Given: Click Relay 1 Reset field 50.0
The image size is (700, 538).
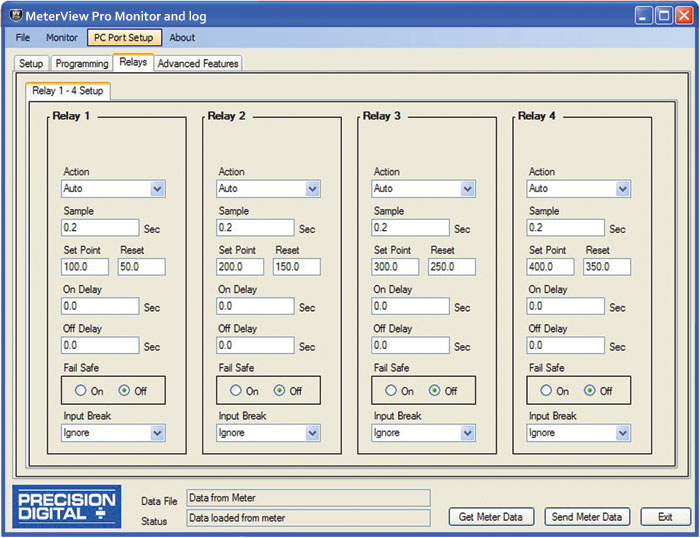Looking at the screenshot, I should pos(142,267).
